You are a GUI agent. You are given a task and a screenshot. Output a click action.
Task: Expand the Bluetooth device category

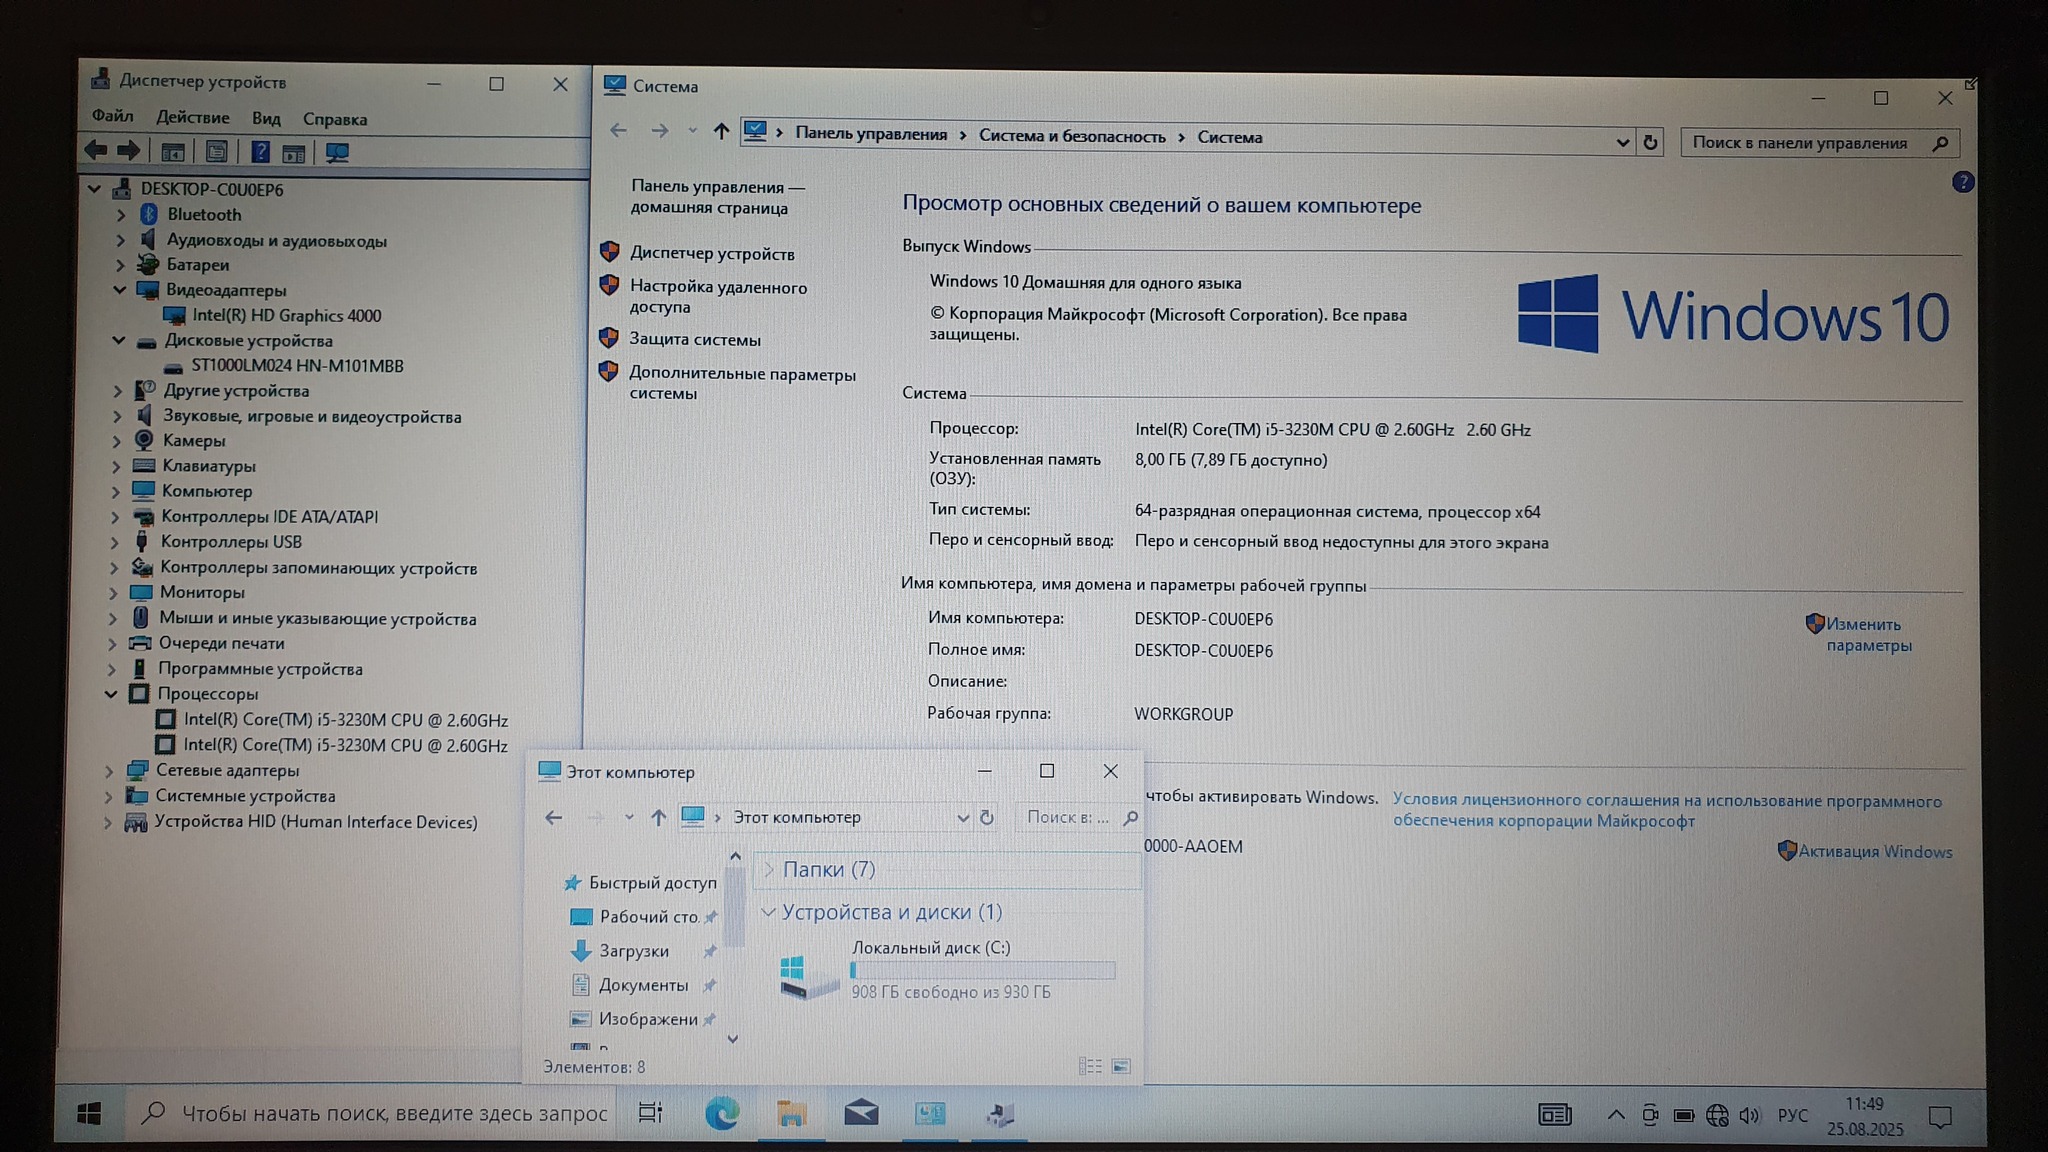pyautogui.click(x=121, y=215)
